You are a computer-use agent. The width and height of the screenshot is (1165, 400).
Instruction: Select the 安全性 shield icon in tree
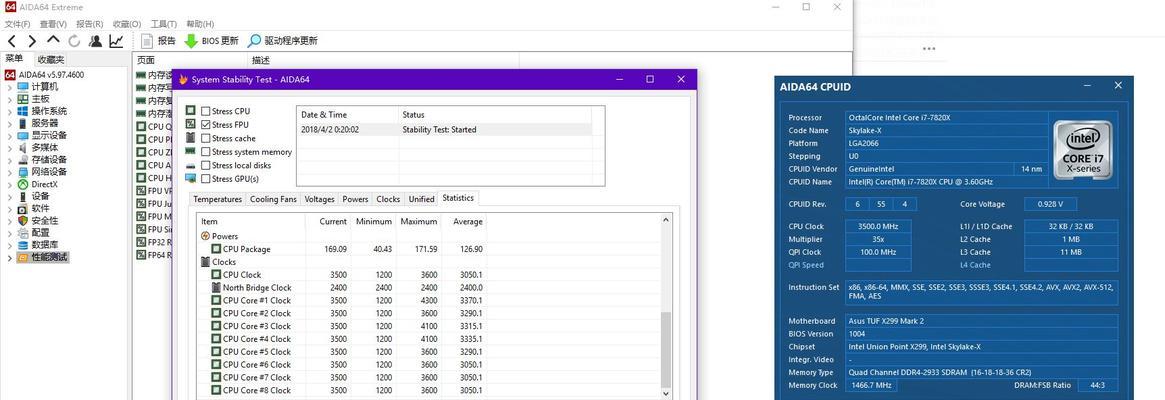pos(22,221)
